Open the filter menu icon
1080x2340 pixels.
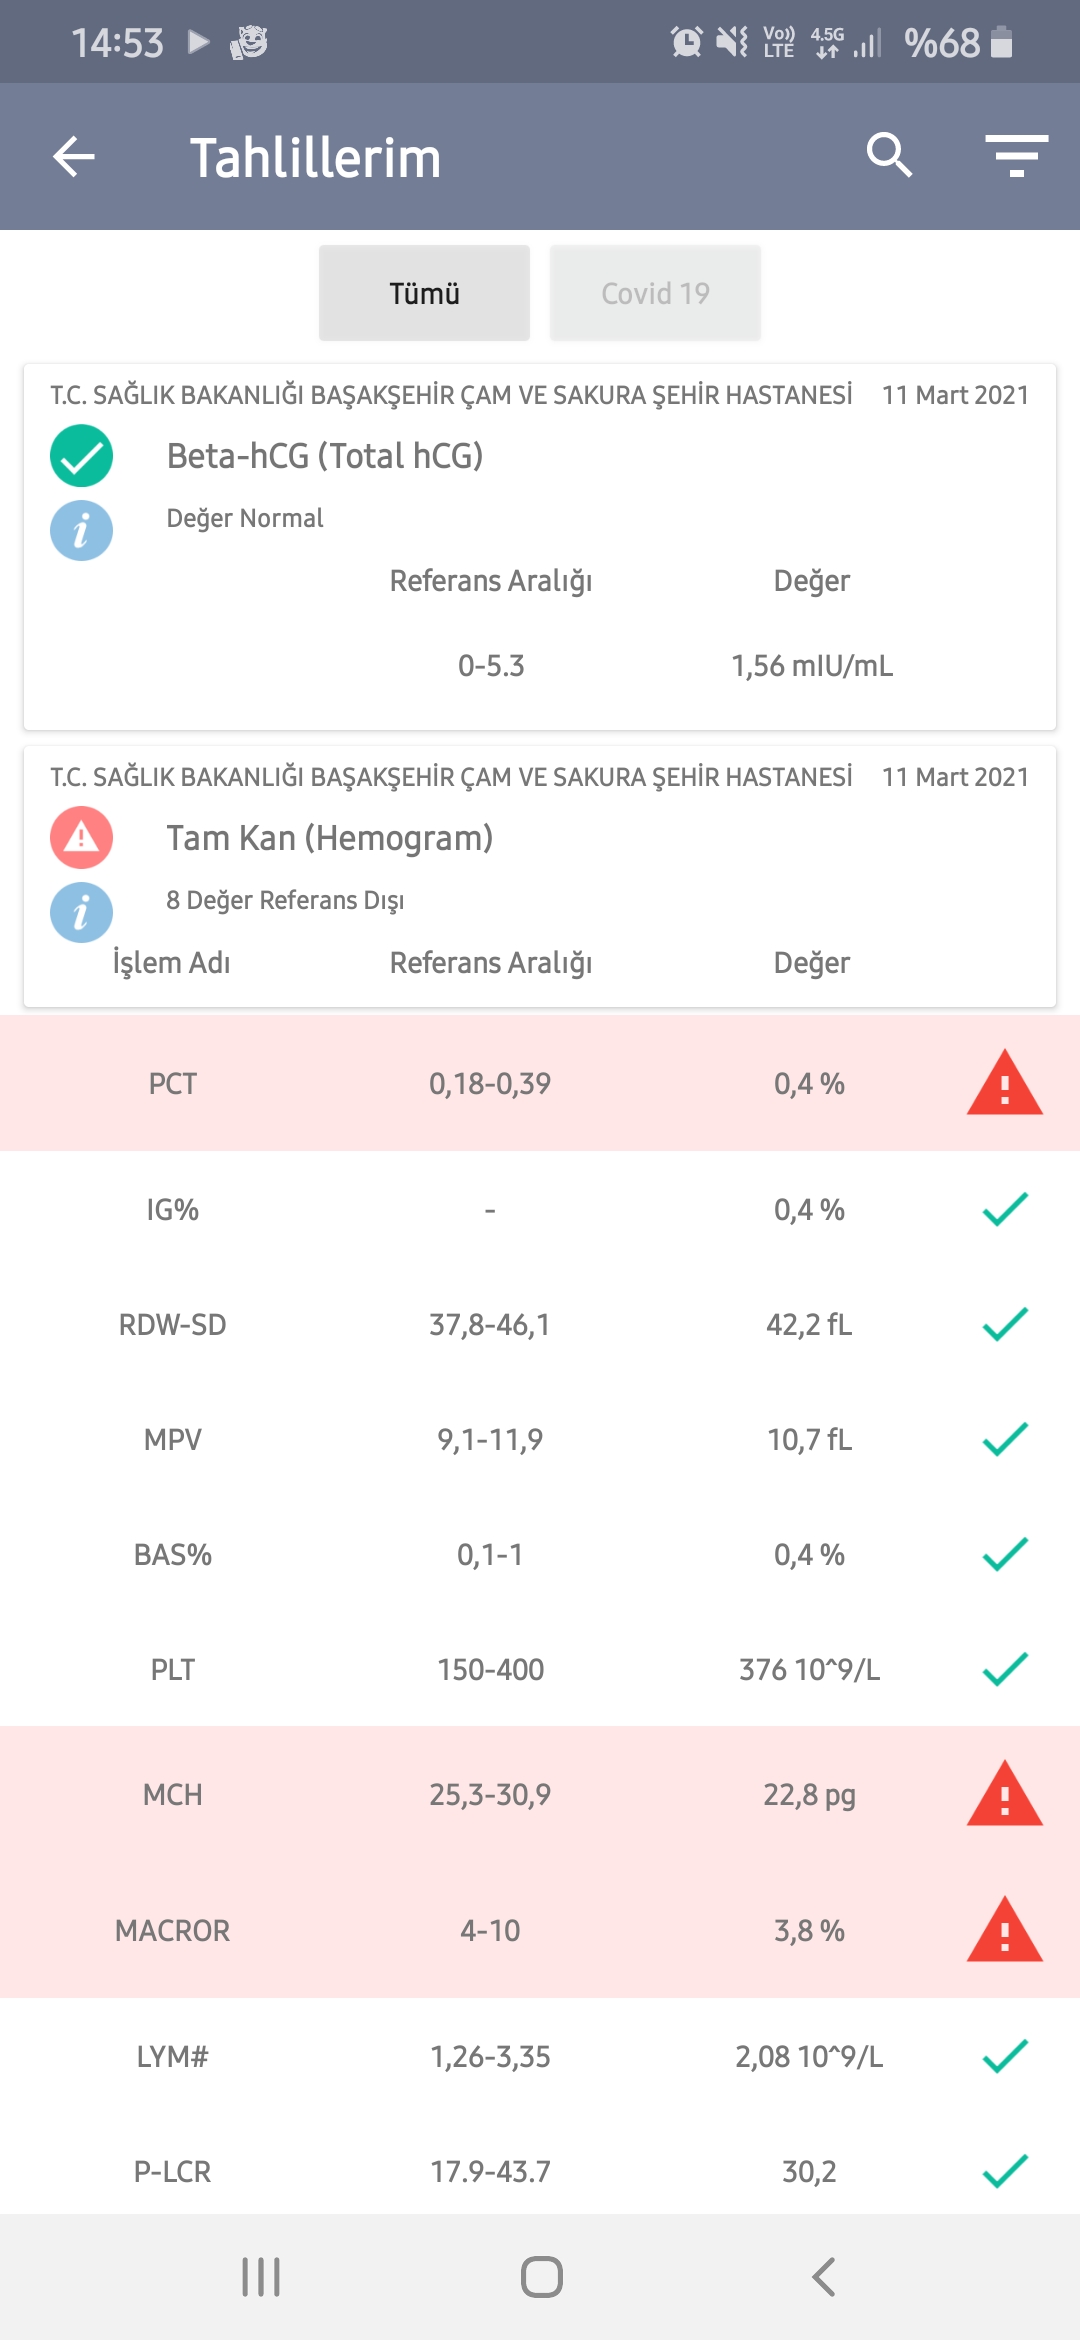(x=1016, y=156)
